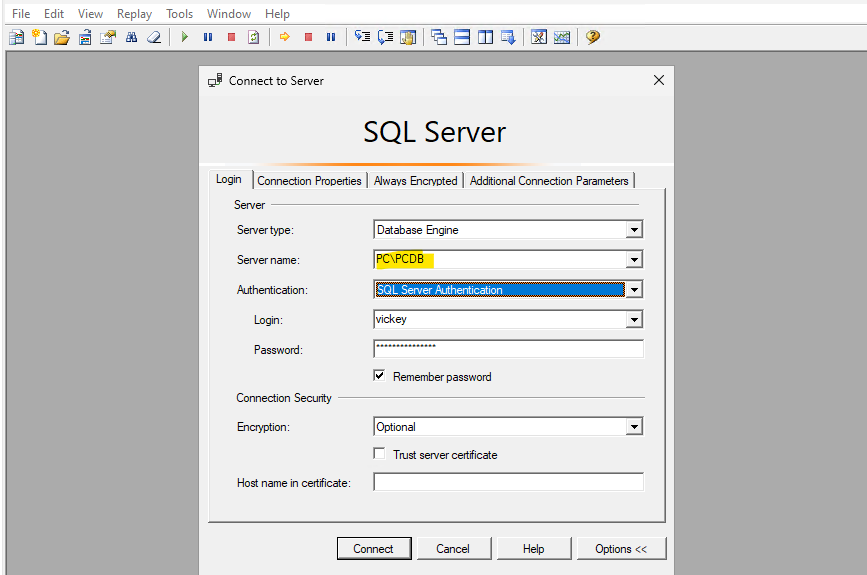Click the second step arrow lines icon
867x575 pixels.
click(x=385, y=37)
